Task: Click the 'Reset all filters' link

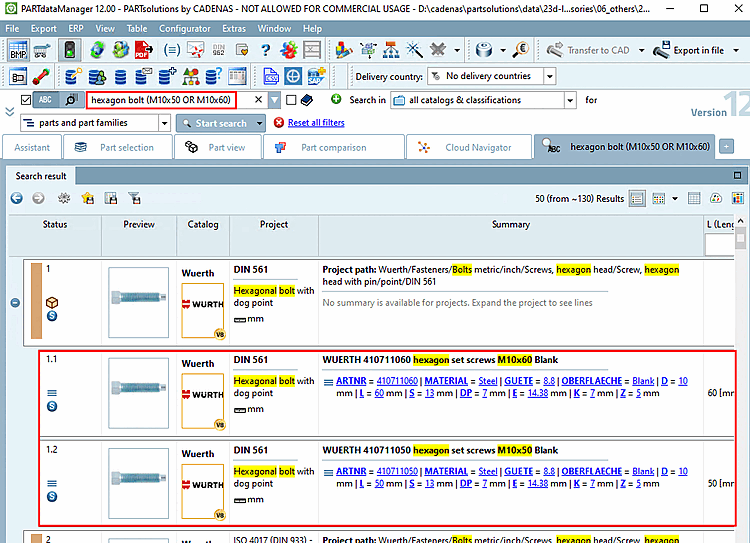Action: click(315, 123)
